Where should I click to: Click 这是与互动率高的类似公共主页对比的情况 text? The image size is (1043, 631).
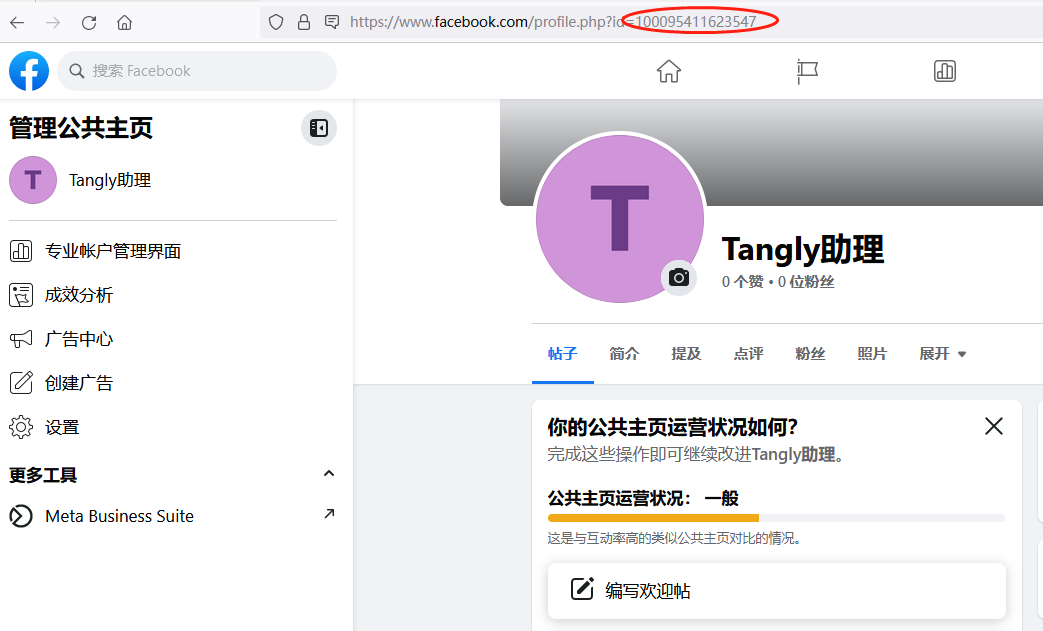674,538
